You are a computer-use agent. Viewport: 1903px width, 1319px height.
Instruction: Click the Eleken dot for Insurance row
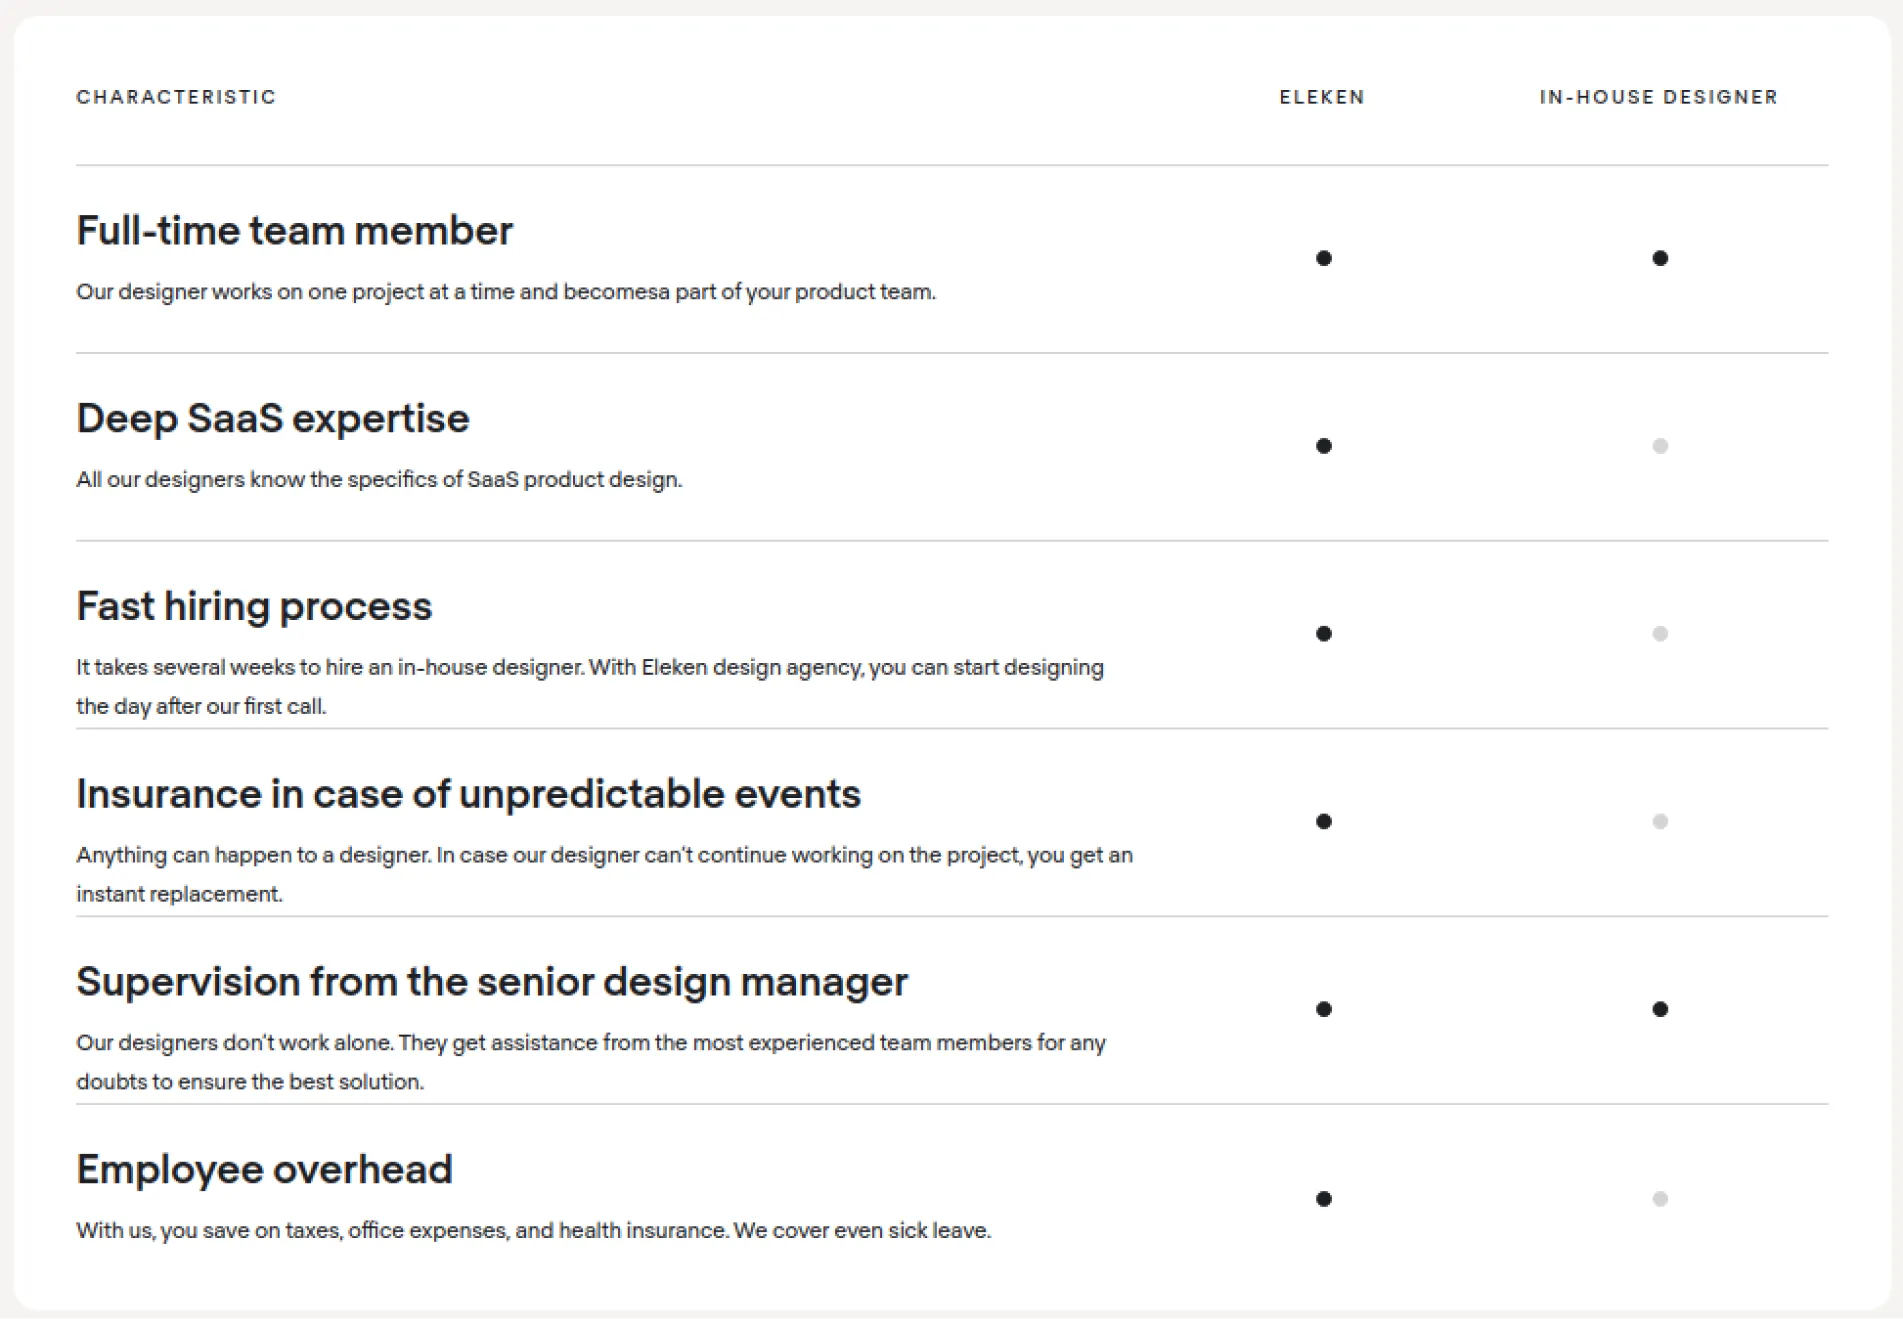[1324, 822]
